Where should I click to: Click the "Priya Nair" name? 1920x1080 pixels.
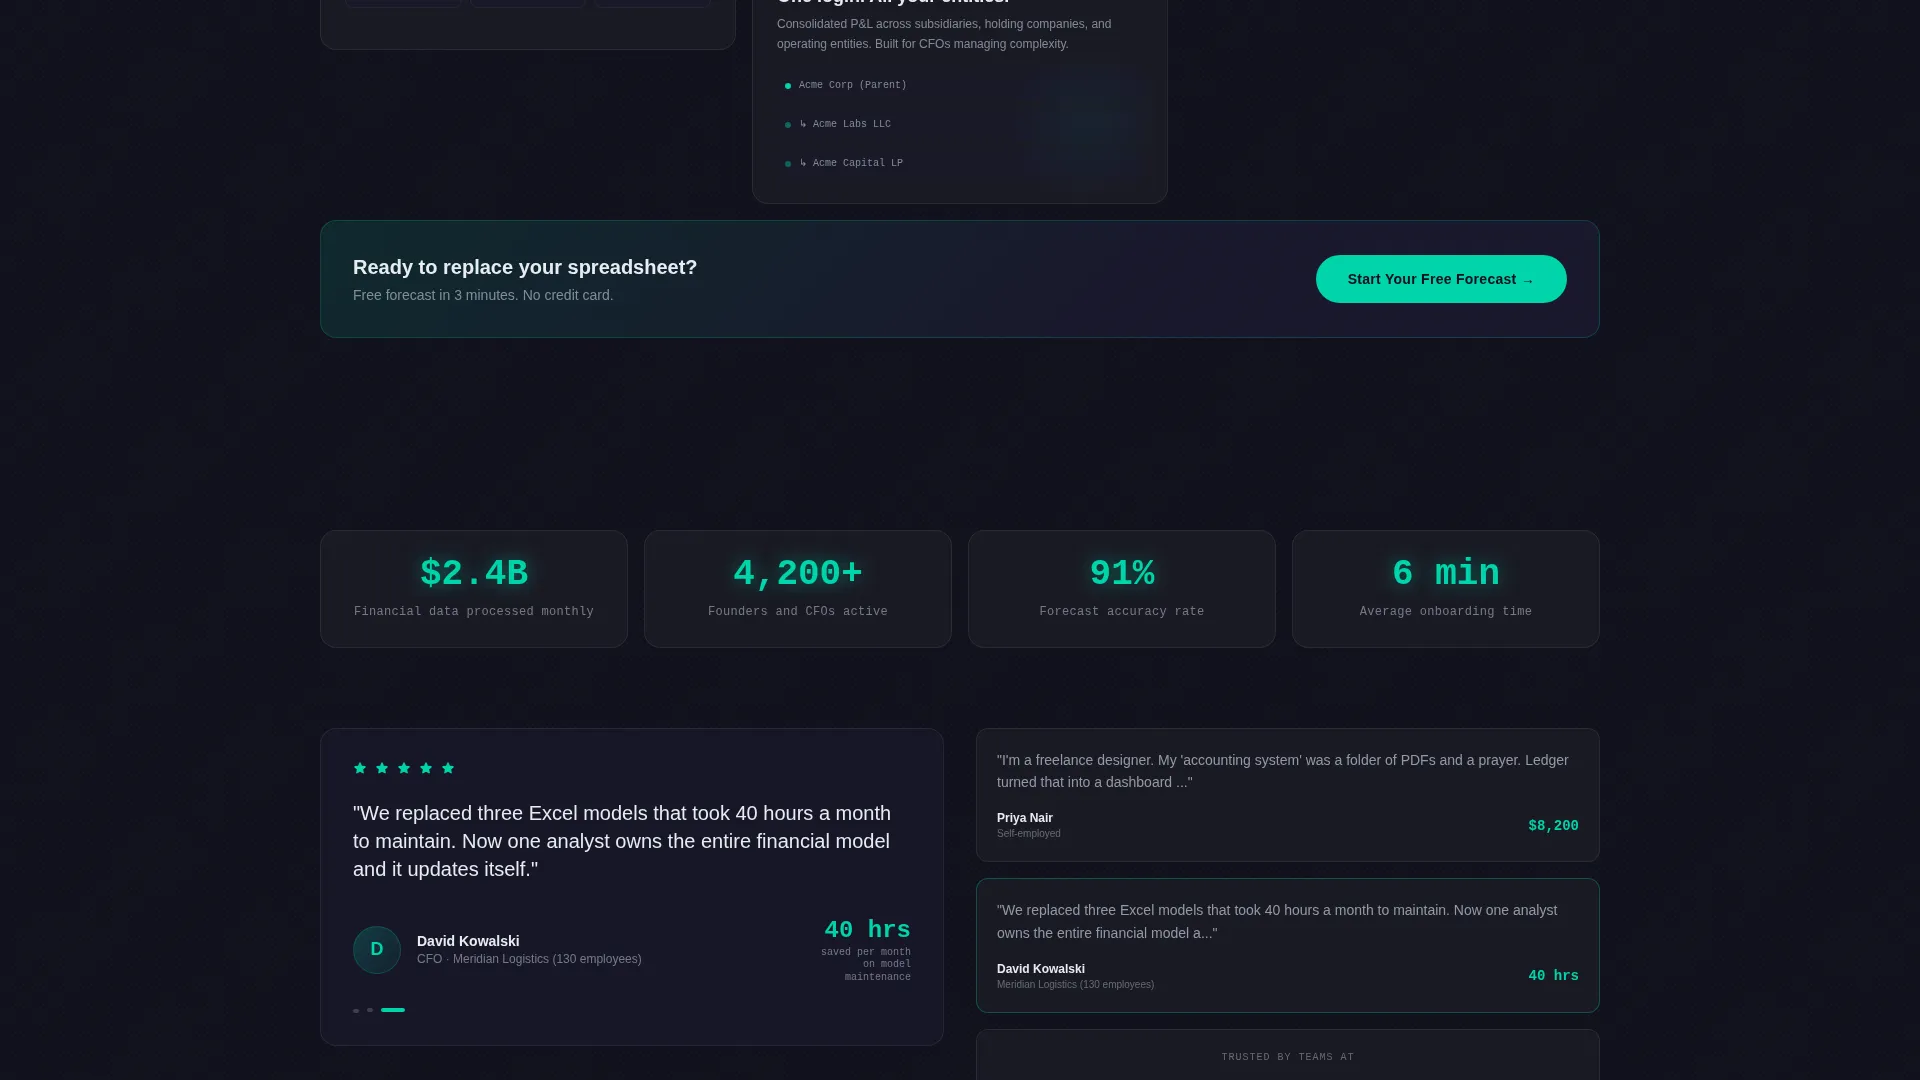[1025, 818]
